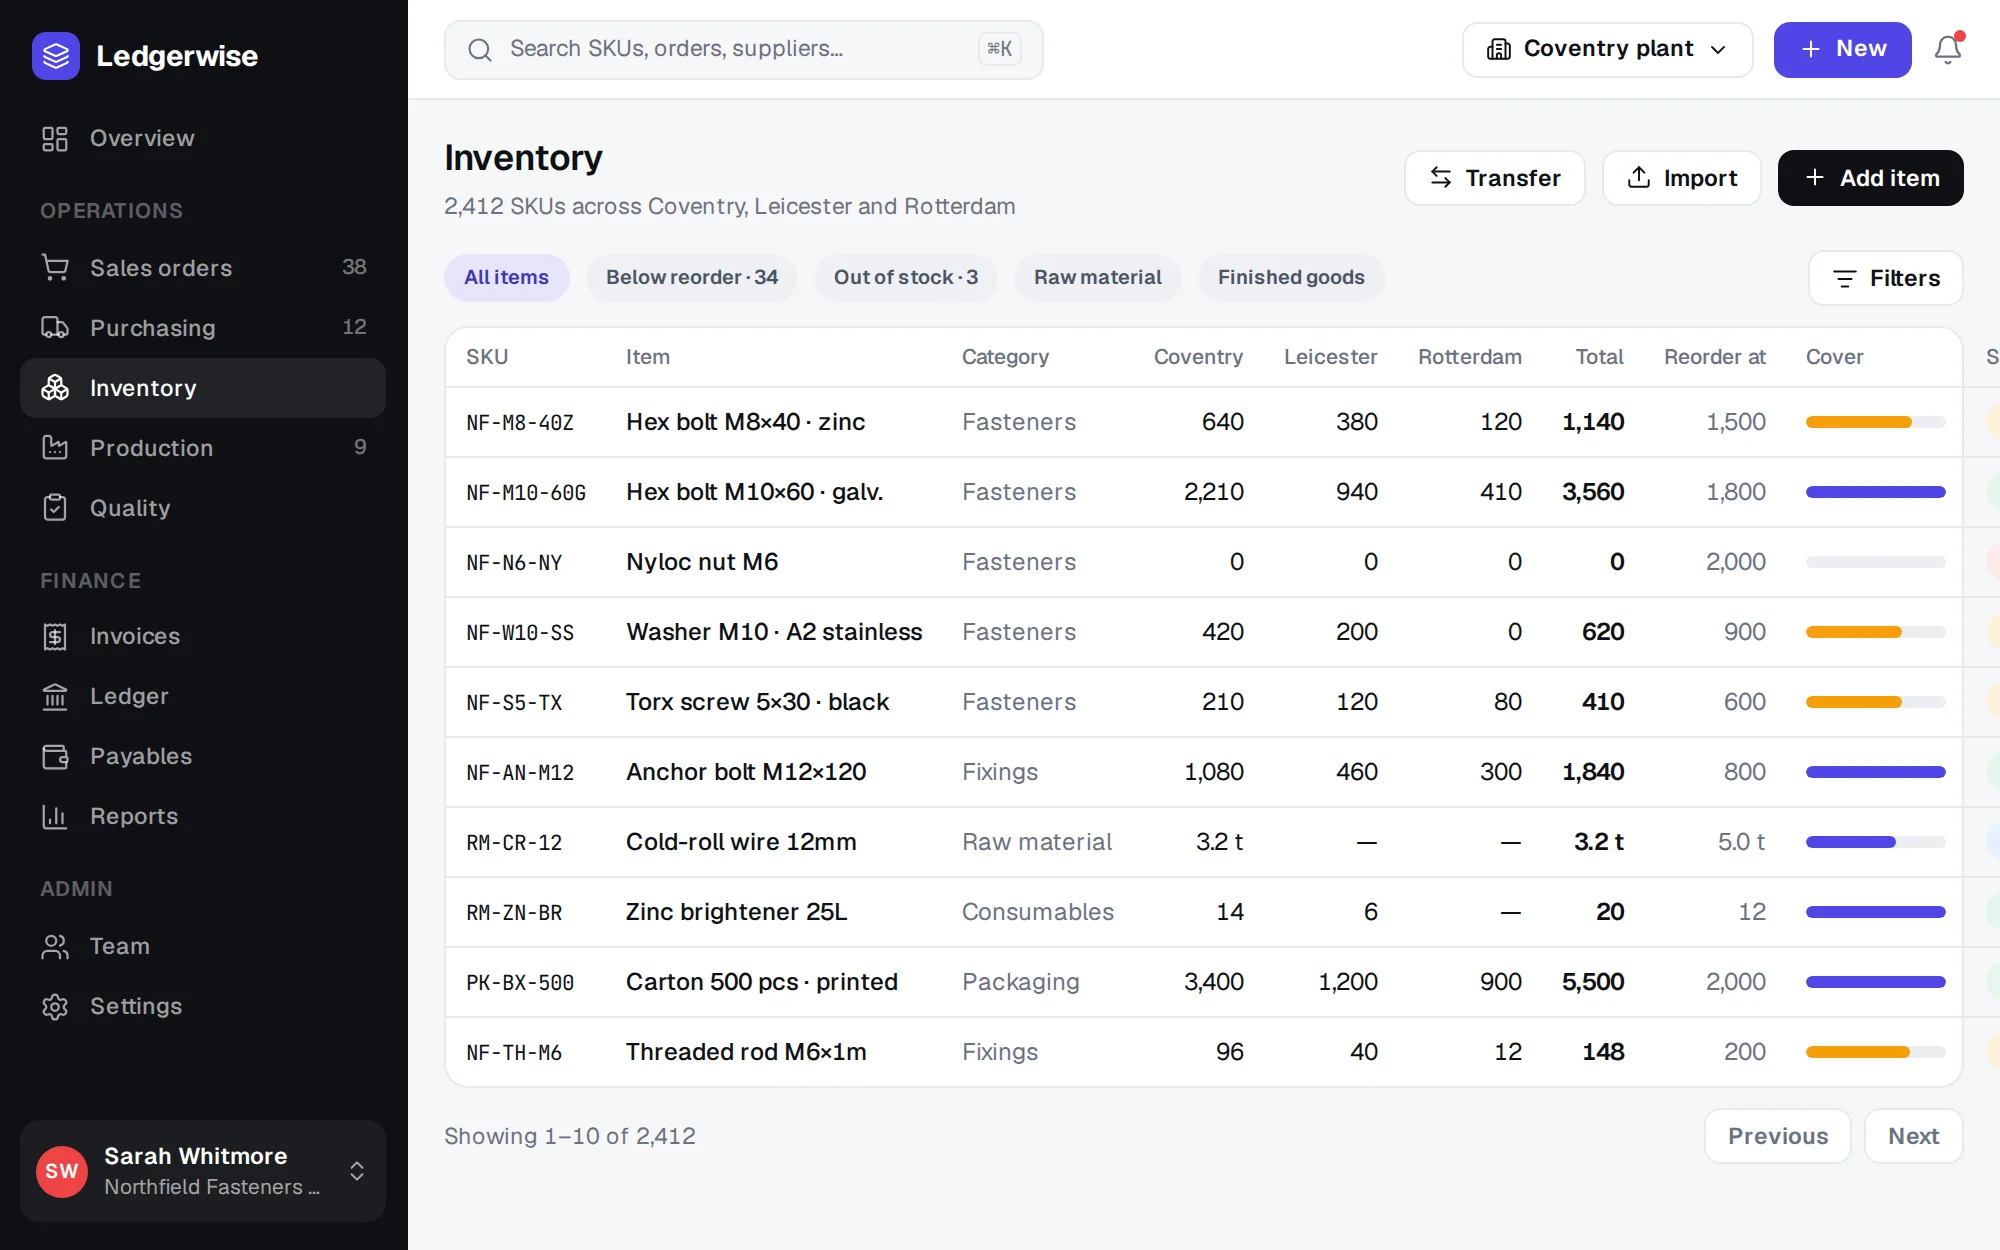Screen dimensions: 2000x1250
Task: Show Out of stock items tab
Action: [906, 277]
